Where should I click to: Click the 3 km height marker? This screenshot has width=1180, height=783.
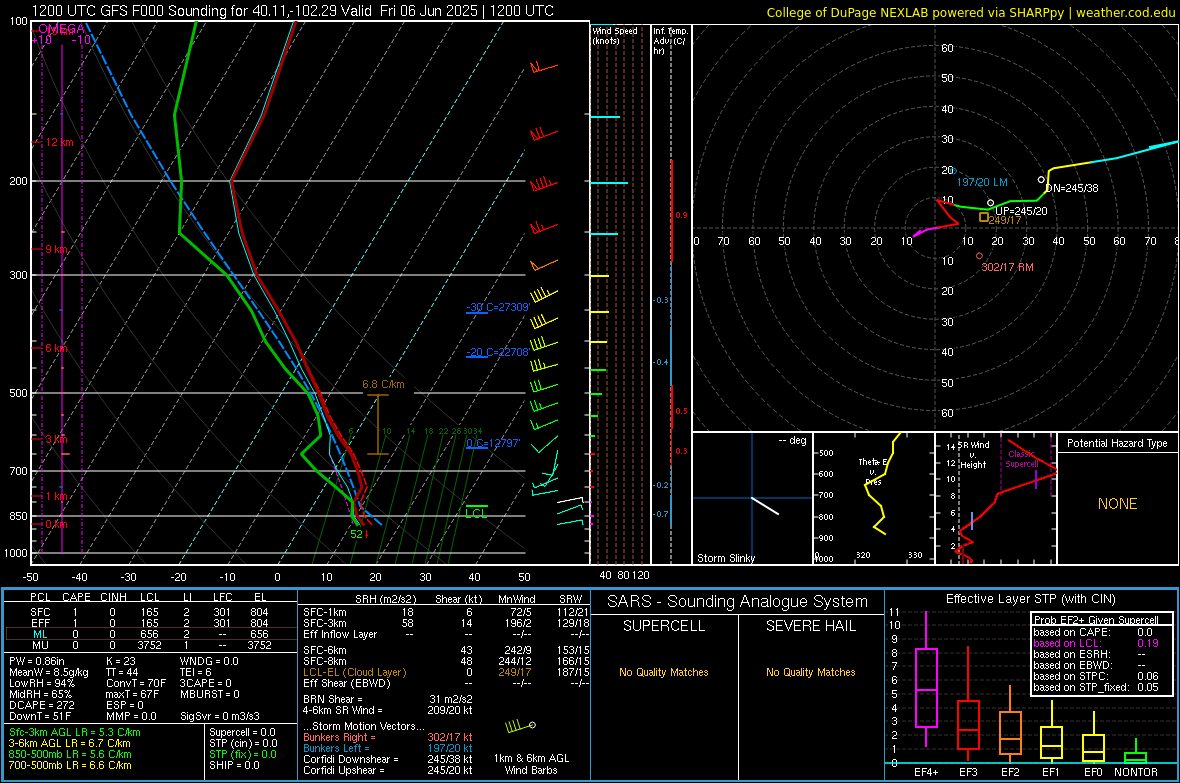(56, 439)
